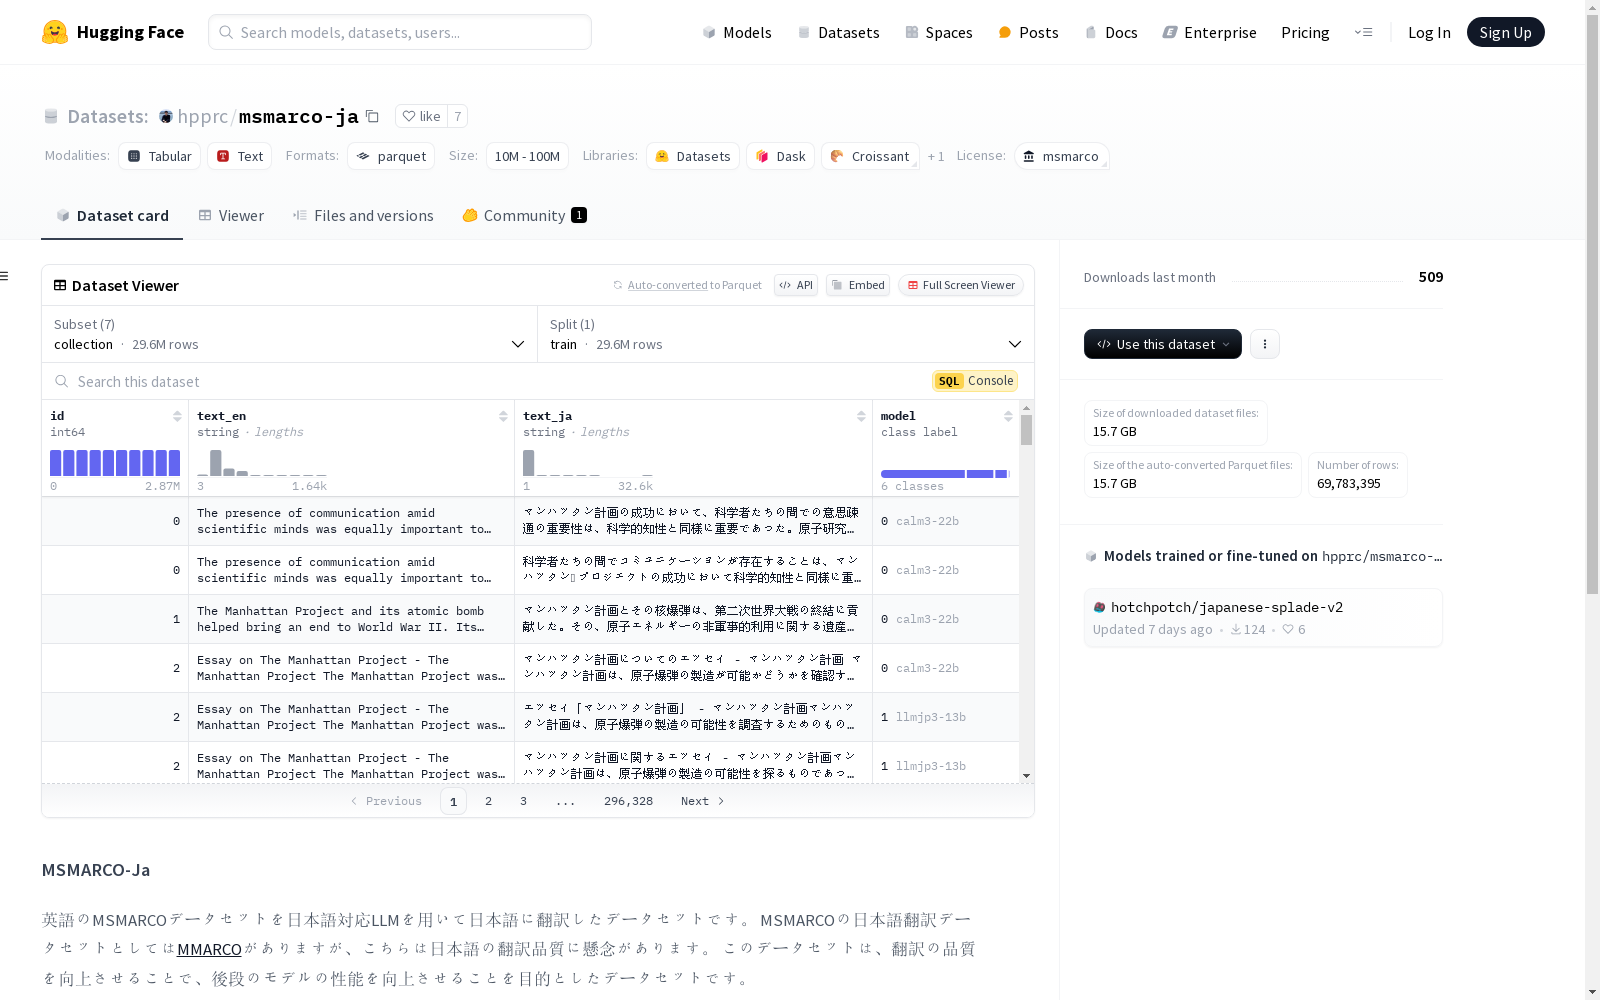1600x1000 pixels.
Task: Expand the Subset collection dropdown
Action: click(x=289, y=334)
